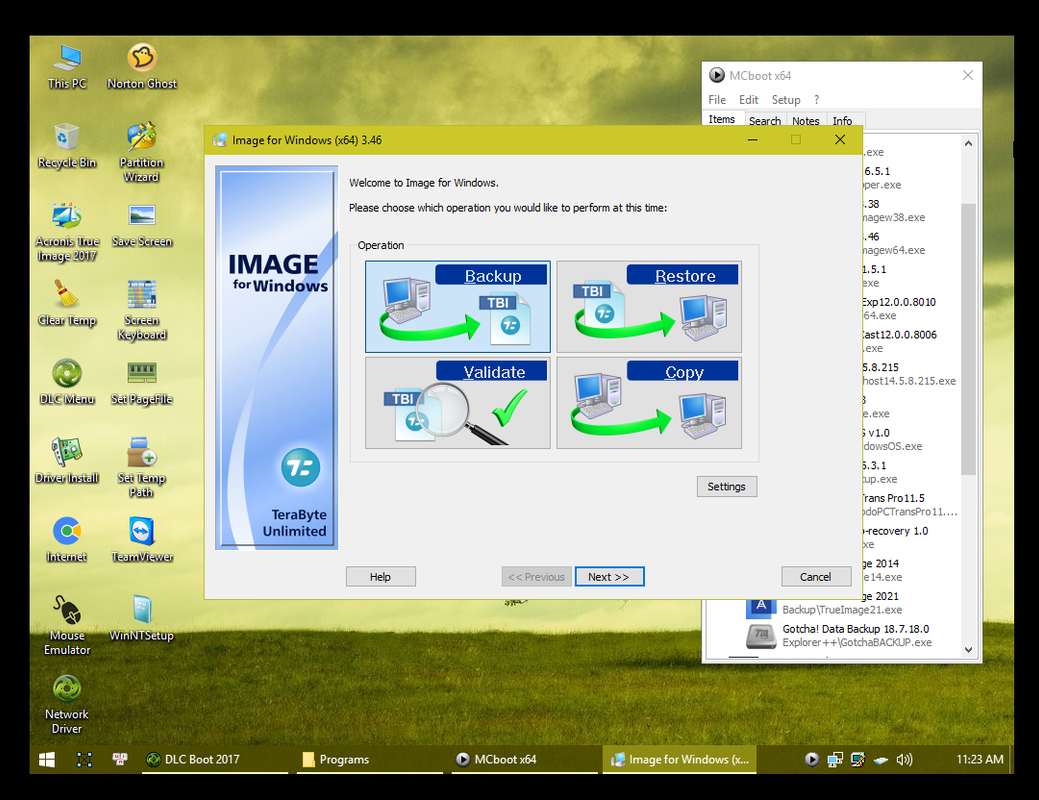1039x800 pixels.
Task: Close the MCboot x64 window
Action: 967,76
